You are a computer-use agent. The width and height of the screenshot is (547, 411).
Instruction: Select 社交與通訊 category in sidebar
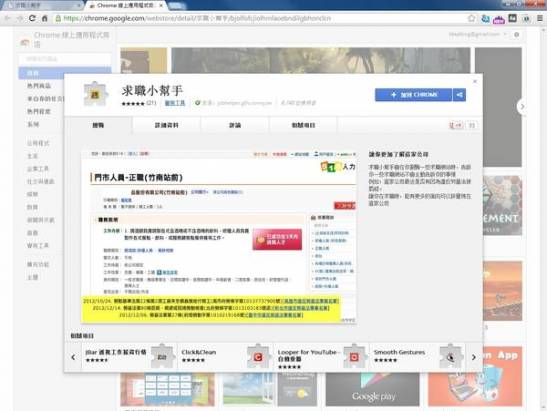40,181
